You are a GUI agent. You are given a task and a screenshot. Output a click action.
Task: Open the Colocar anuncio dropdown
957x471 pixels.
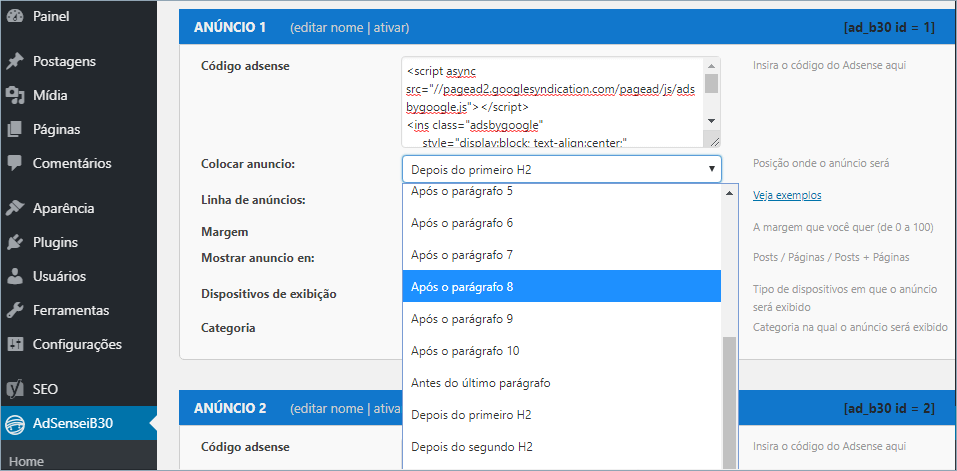point(562,169)
